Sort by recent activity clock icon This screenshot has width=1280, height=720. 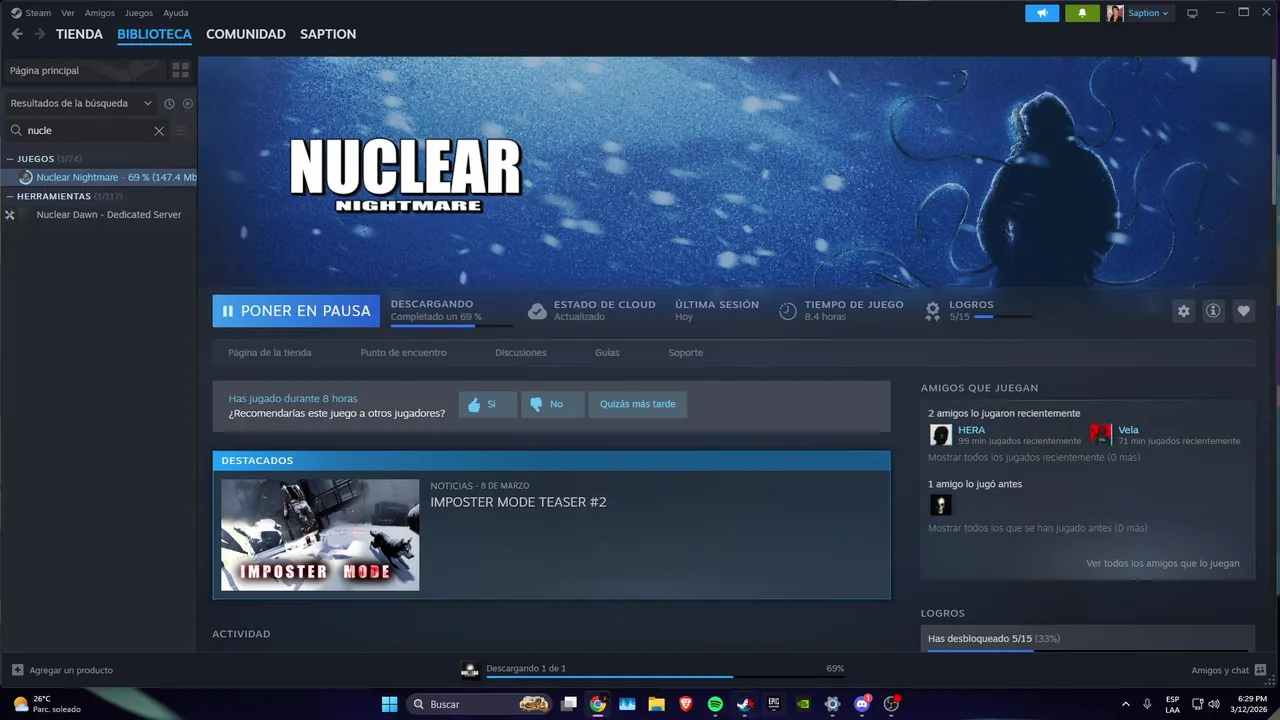coord(169,103)
